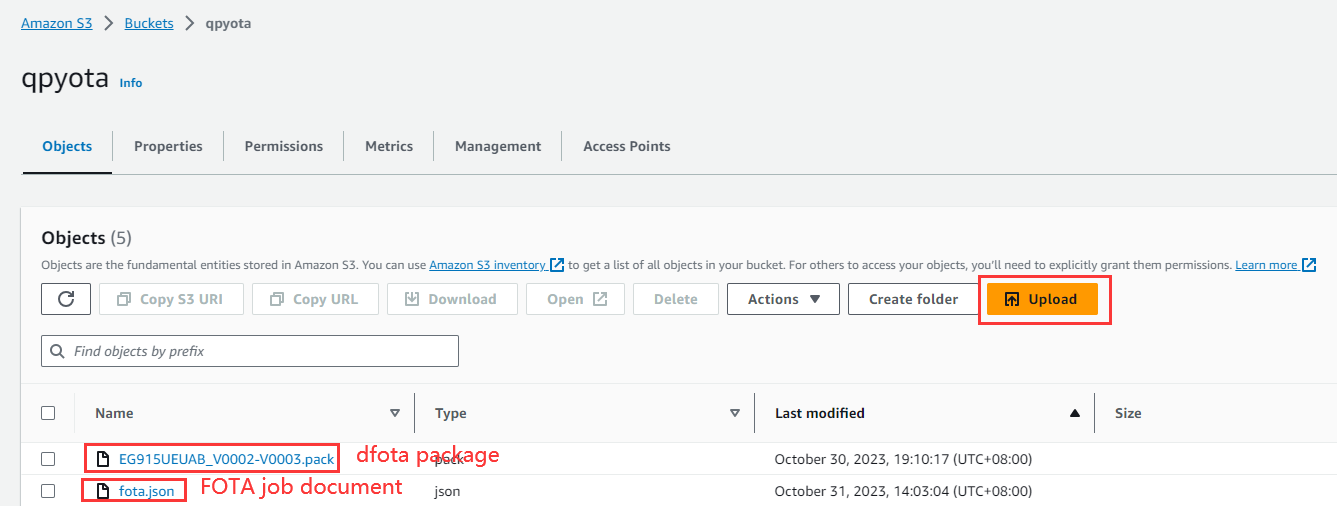Click the October 30, 2023, 19:10:17 date cell
Image resolution: width=1337 pixels, height=506 pixels.
[903, 459]
